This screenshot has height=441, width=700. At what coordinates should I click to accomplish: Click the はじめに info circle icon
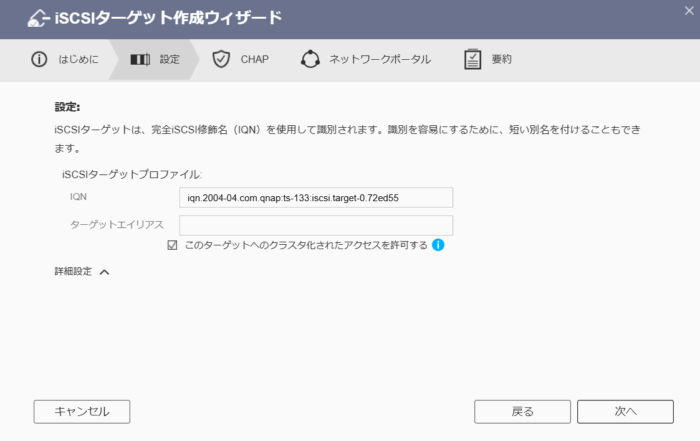point(40,60)
